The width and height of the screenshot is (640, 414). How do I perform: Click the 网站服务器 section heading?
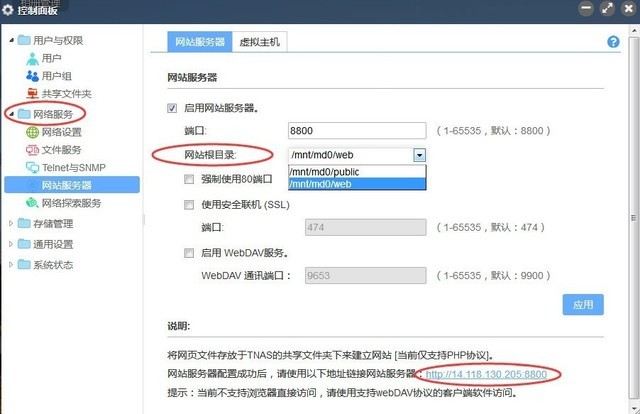pos(192,78)
